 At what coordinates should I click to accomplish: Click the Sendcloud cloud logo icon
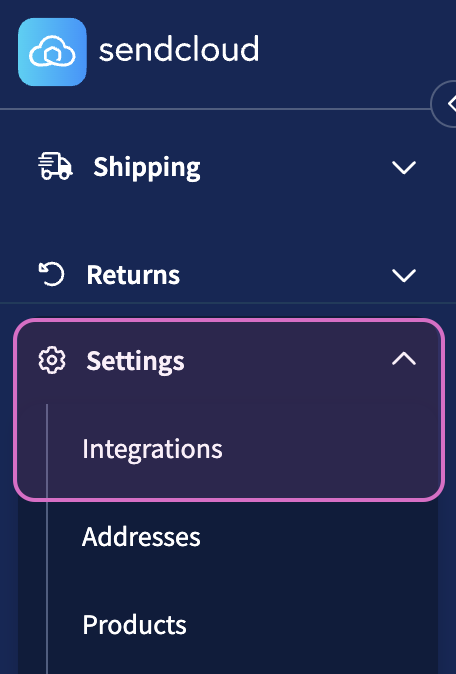[52, 52]
